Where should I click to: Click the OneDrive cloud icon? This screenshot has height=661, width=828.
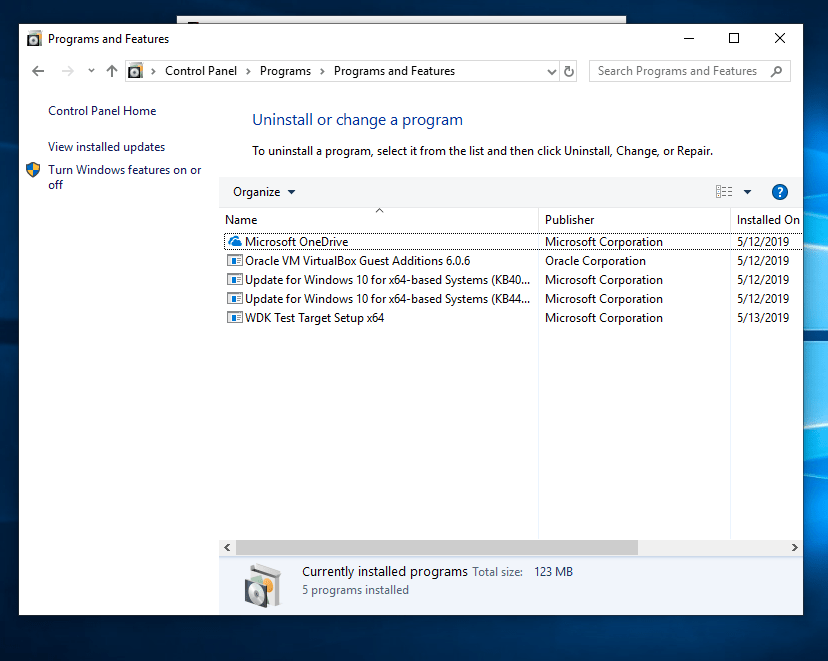pos(234,241)
